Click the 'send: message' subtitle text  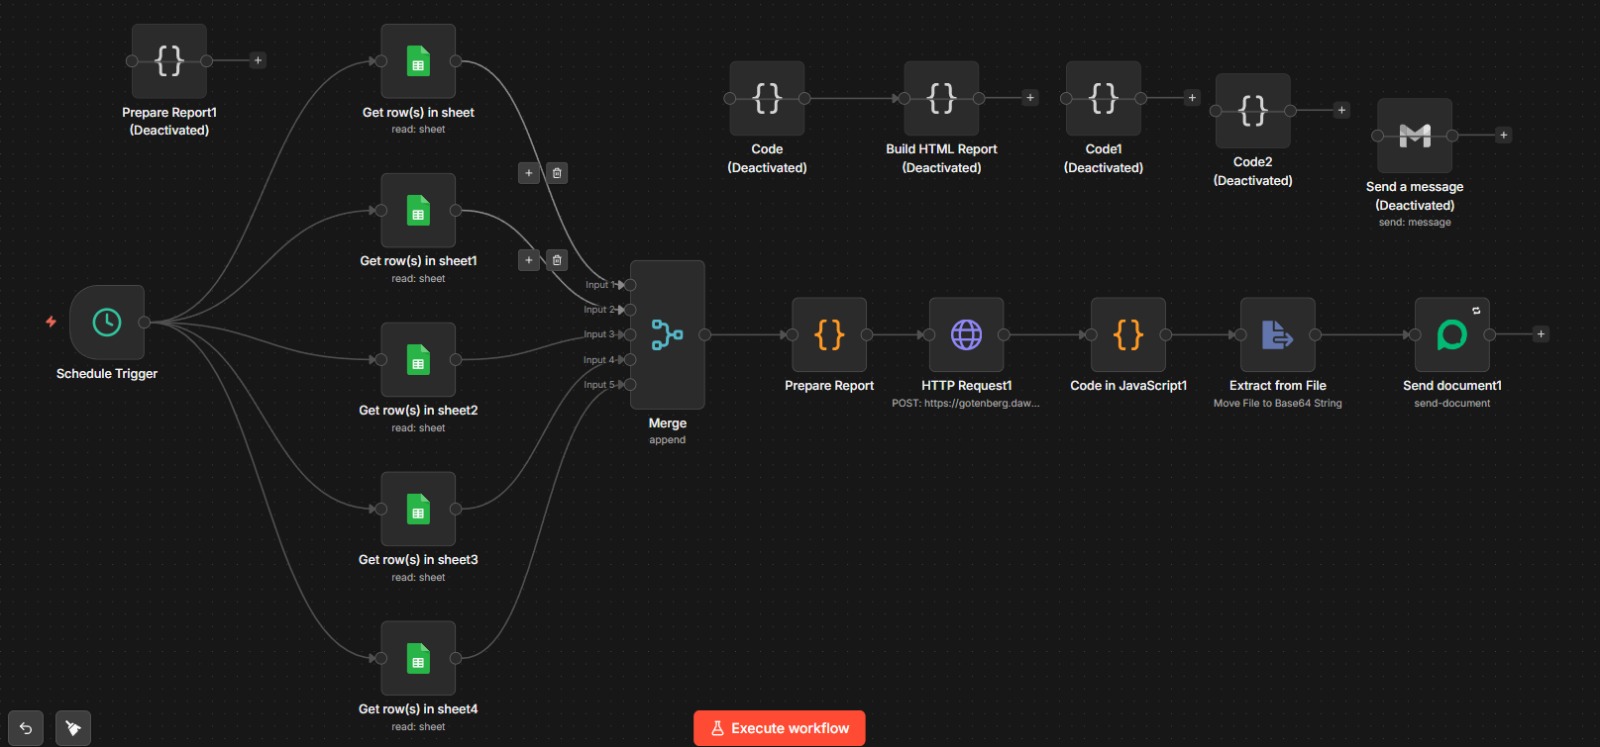pos(1415,222)
